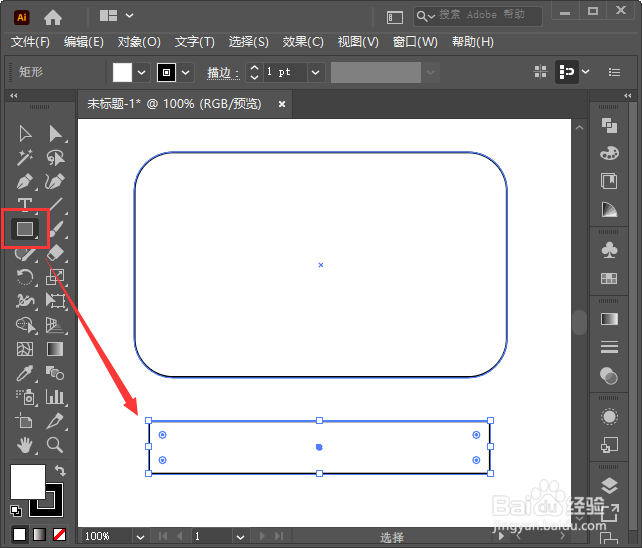This screenshot has height=548, width=642.
Task: Select the Scale tool
Action: click(x=55, y=277)
